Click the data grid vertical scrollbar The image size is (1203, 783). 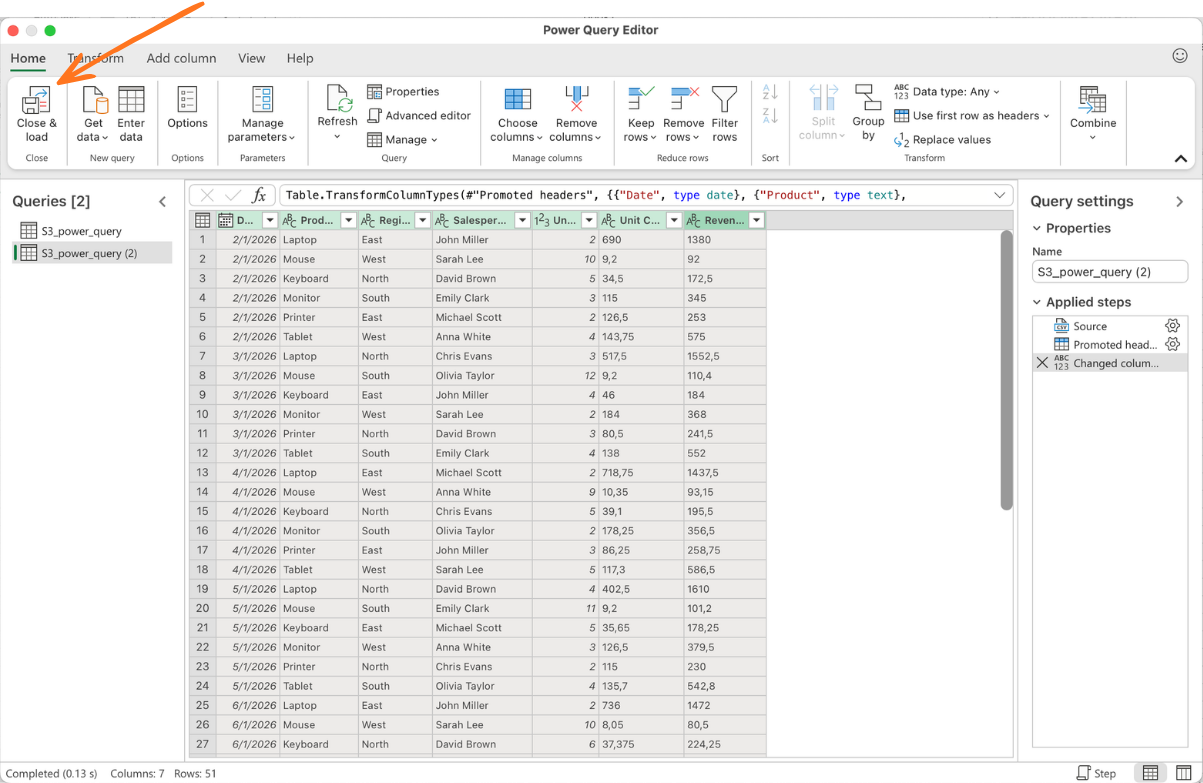pyautogui.click(x=1006, y=370)
